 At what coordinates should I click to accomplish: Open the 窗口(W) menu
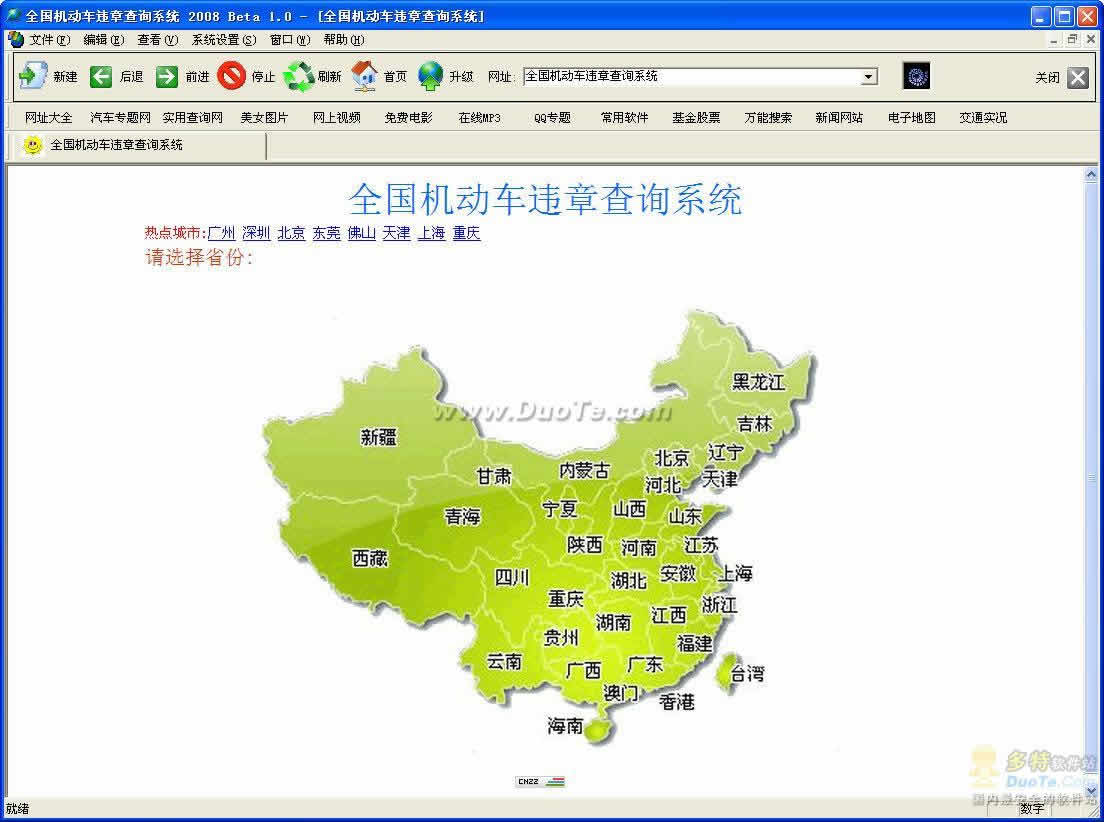point(289,39)
